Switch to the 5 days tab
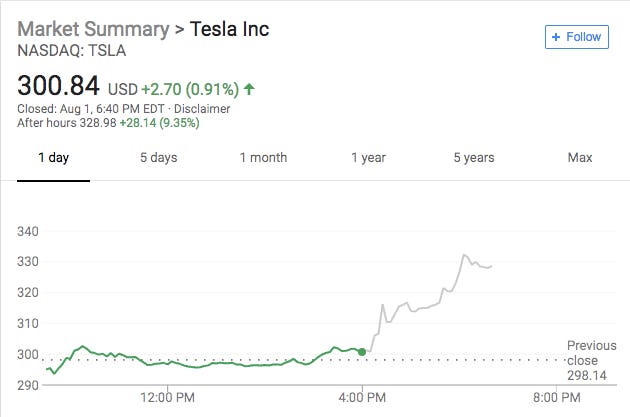The height and width of the screenshot is (417, 630). point(158,158)
